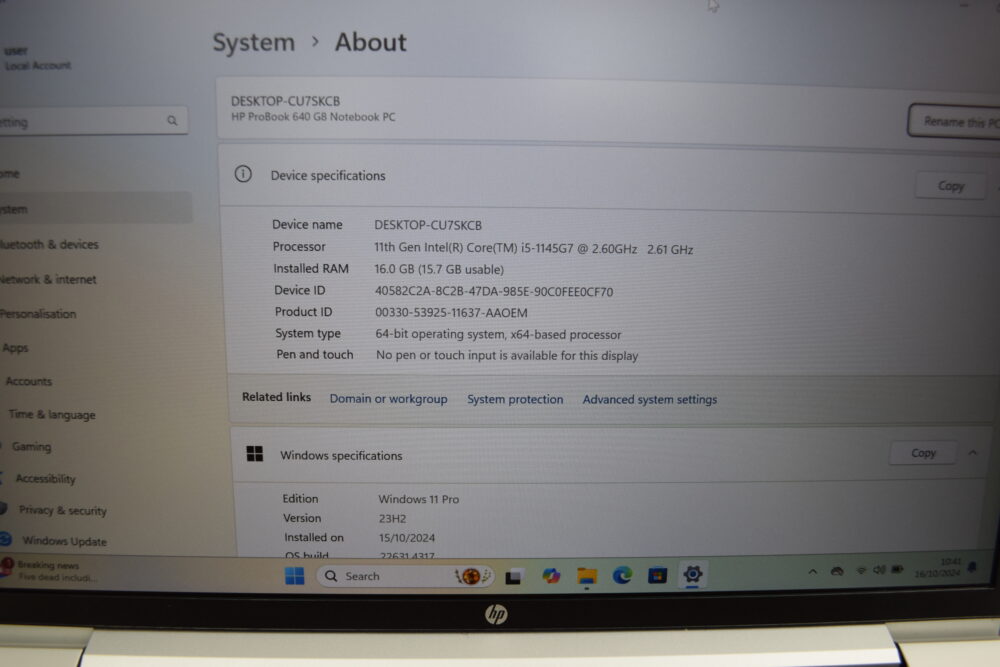
Task: Open Privacy & security settings
Action: tap(62, 510)
